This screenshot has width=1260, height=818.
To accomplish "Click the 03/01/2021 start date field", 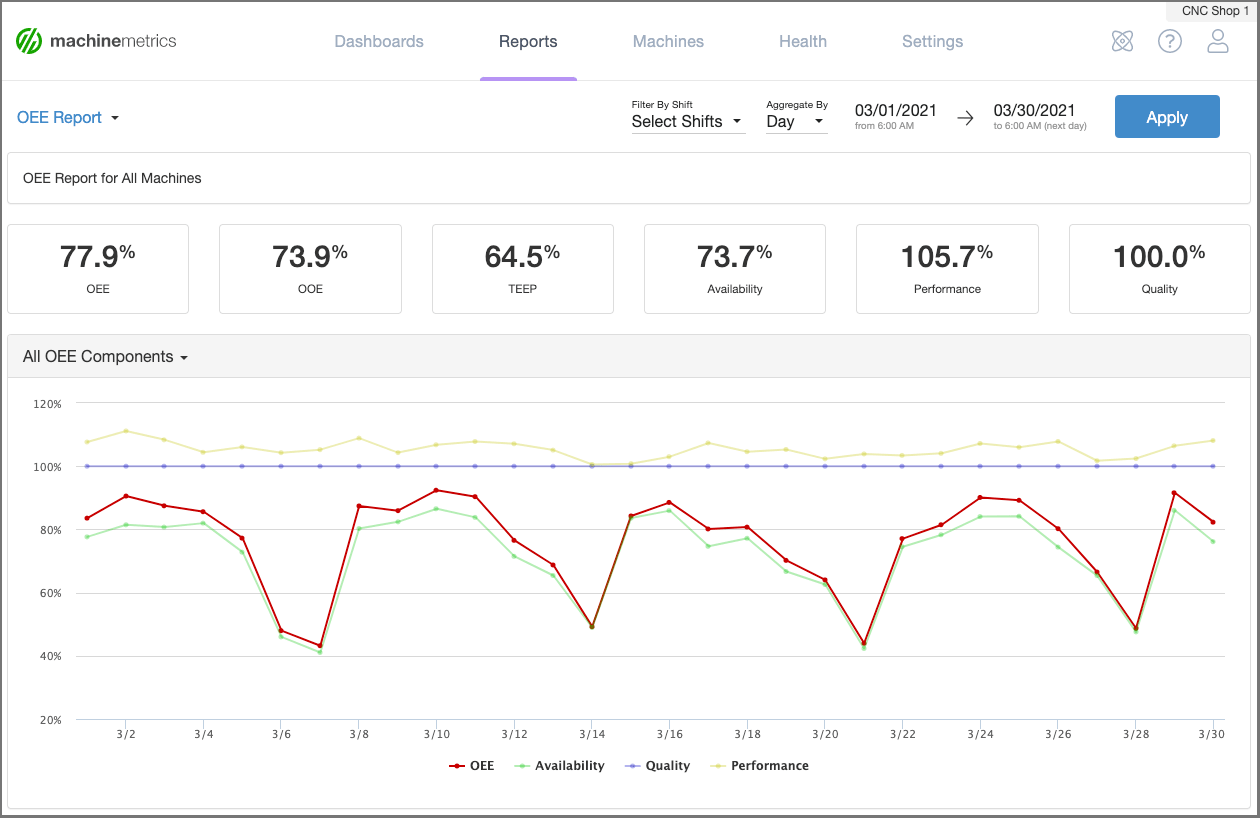I will (897, 110).
